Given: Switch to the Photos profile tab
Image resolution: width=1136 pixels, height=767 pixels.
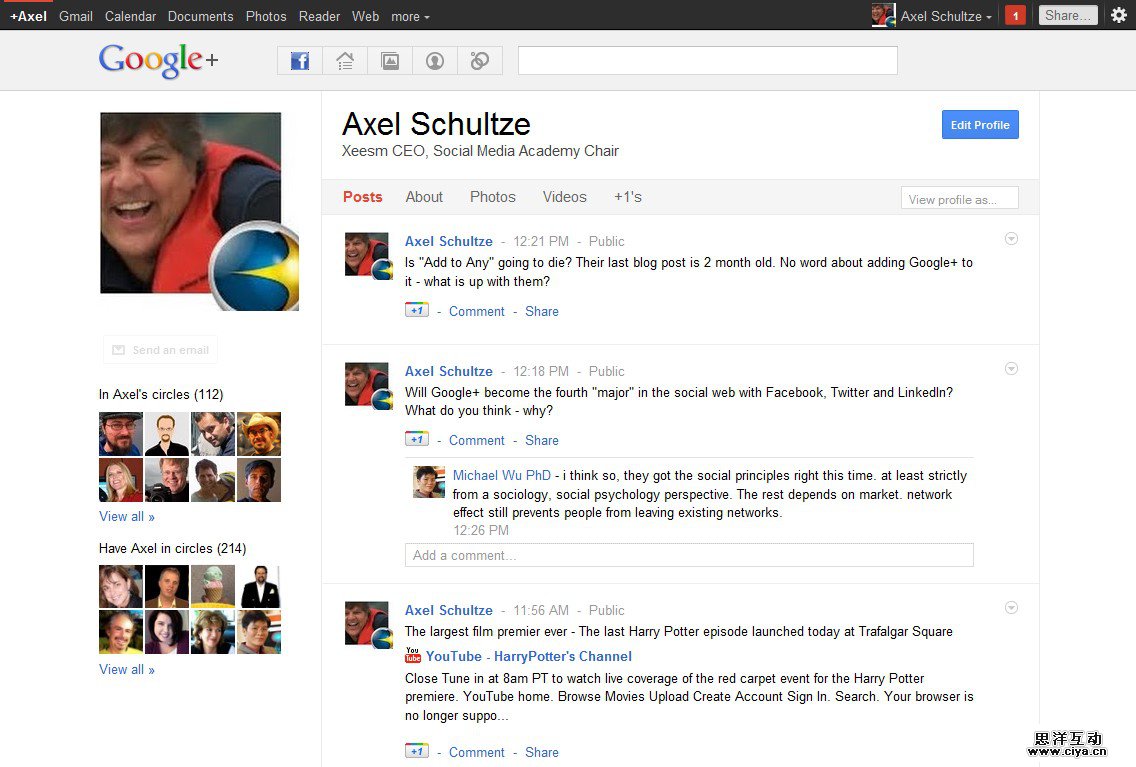Looking at the screenshot, I should pos(493,197).
